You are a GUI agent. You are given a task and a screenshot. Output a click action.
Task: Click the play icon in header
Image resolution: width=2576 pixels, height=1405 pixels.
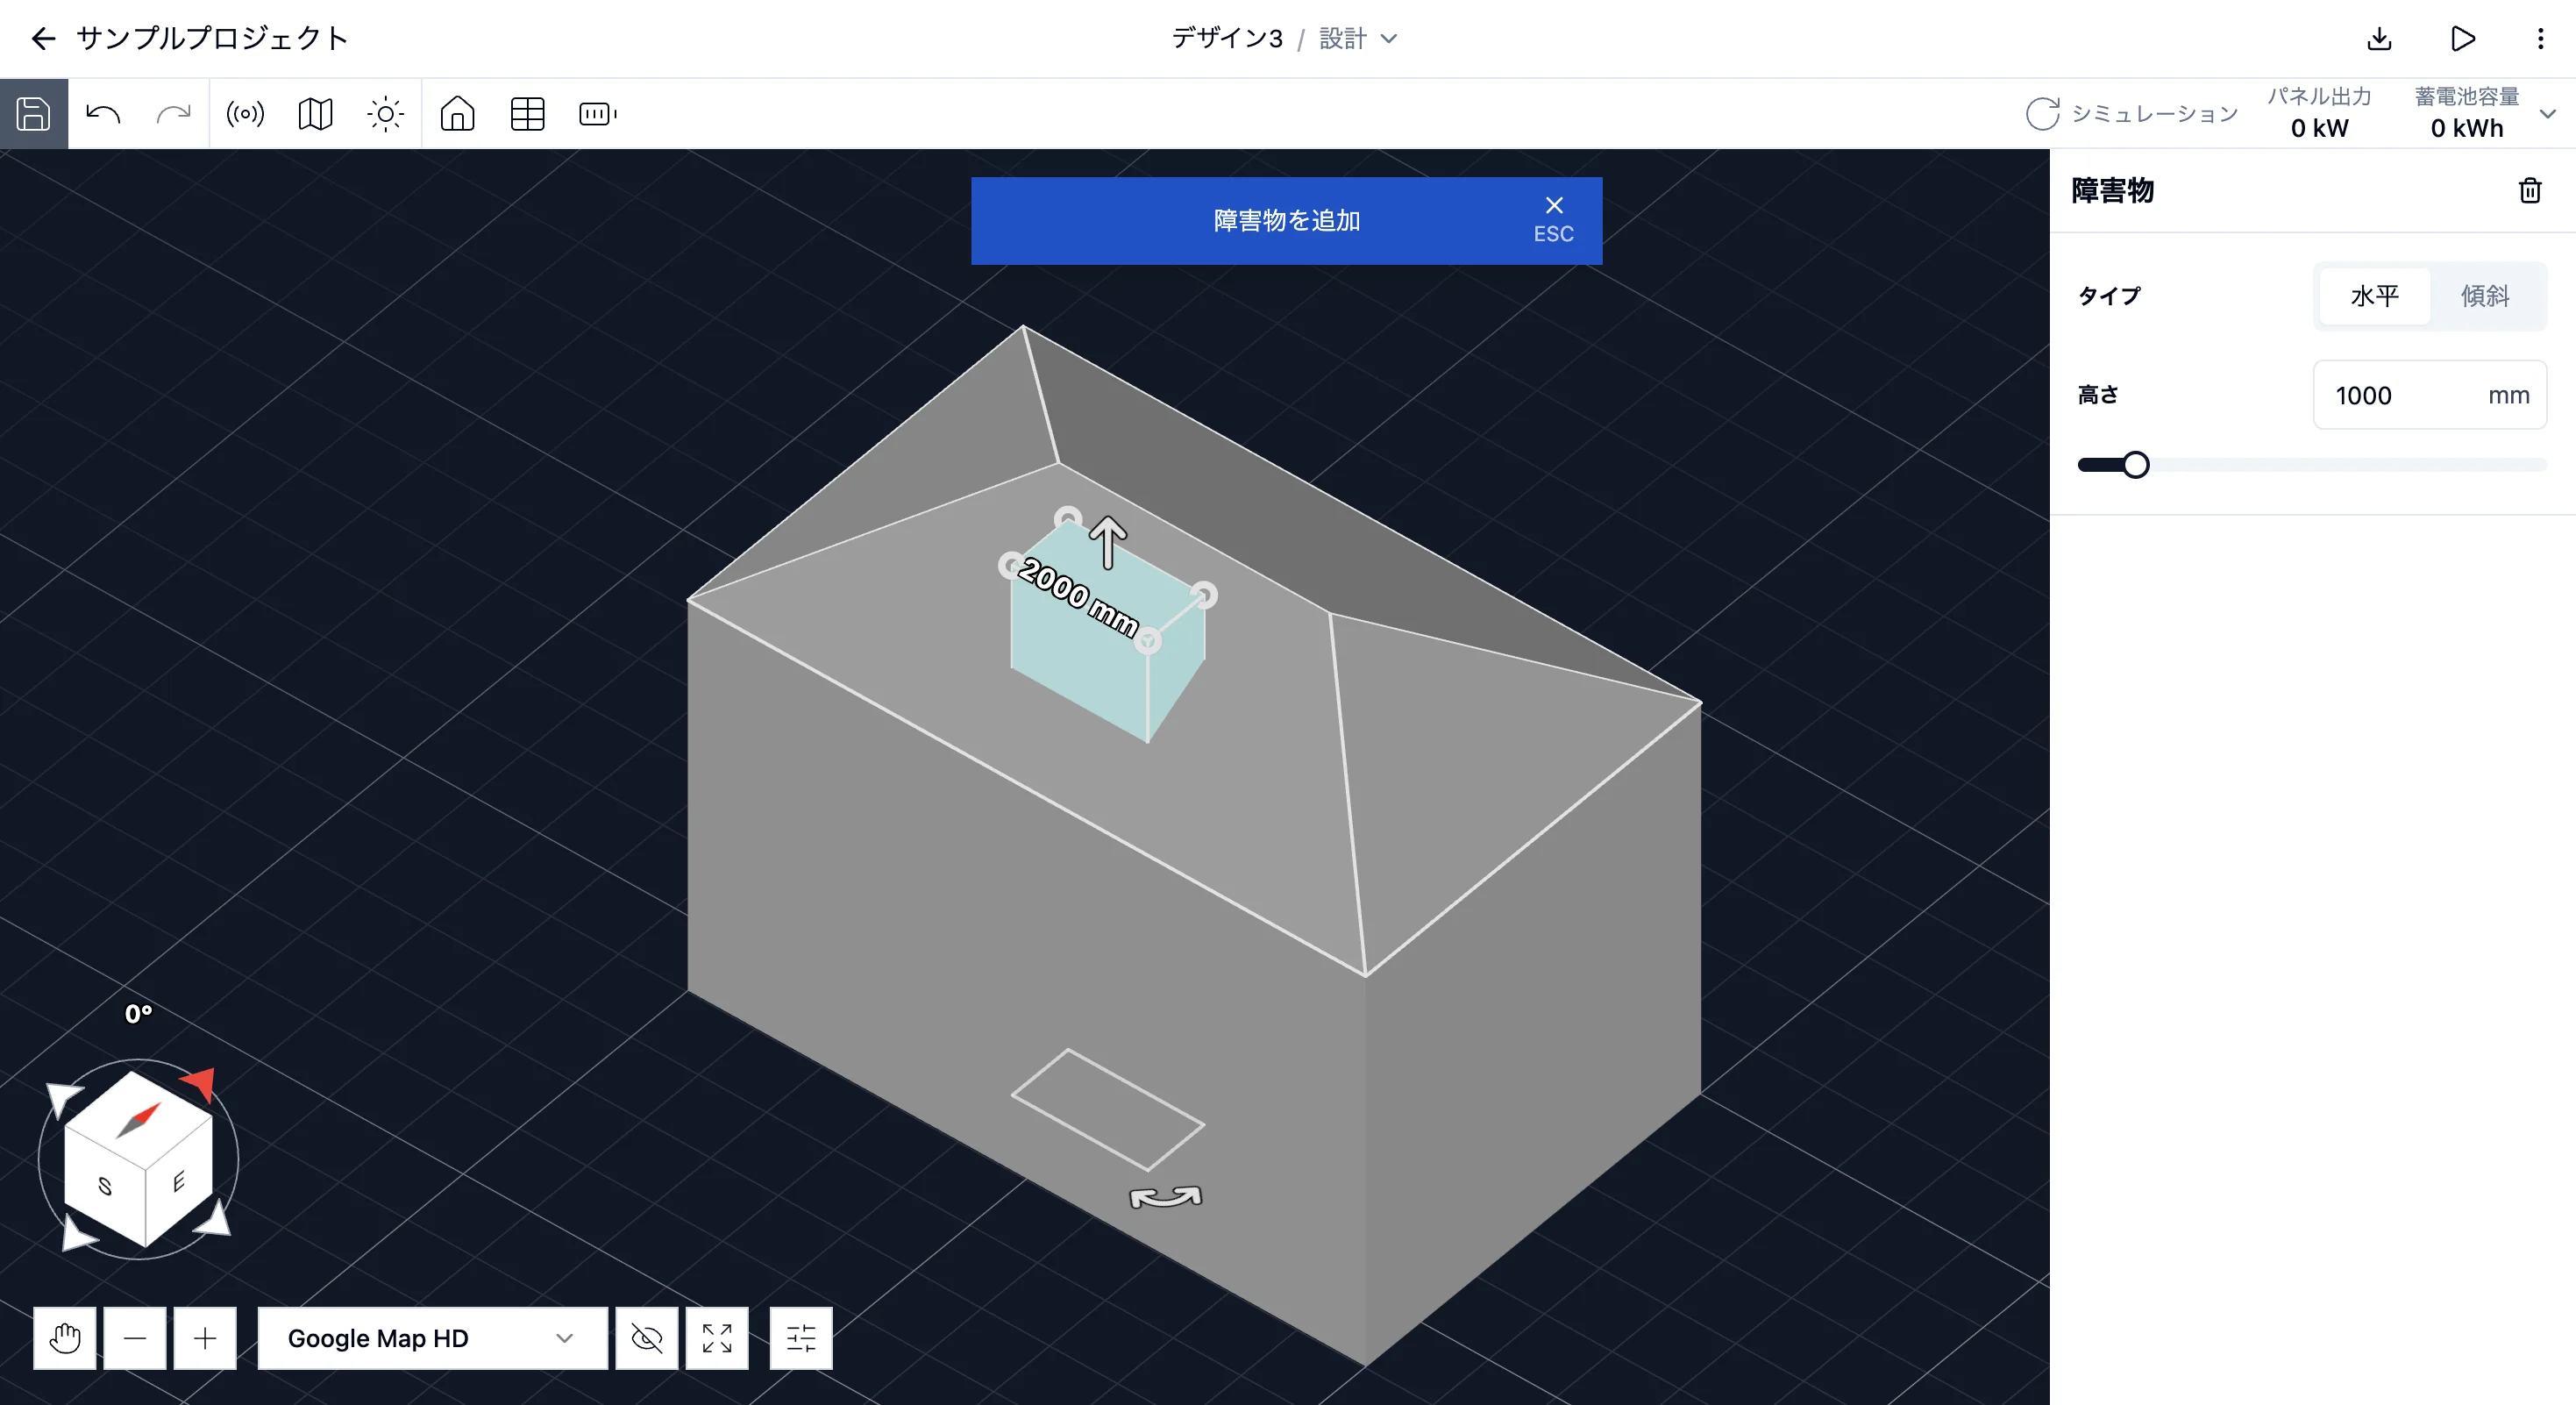pos(2463,39)
